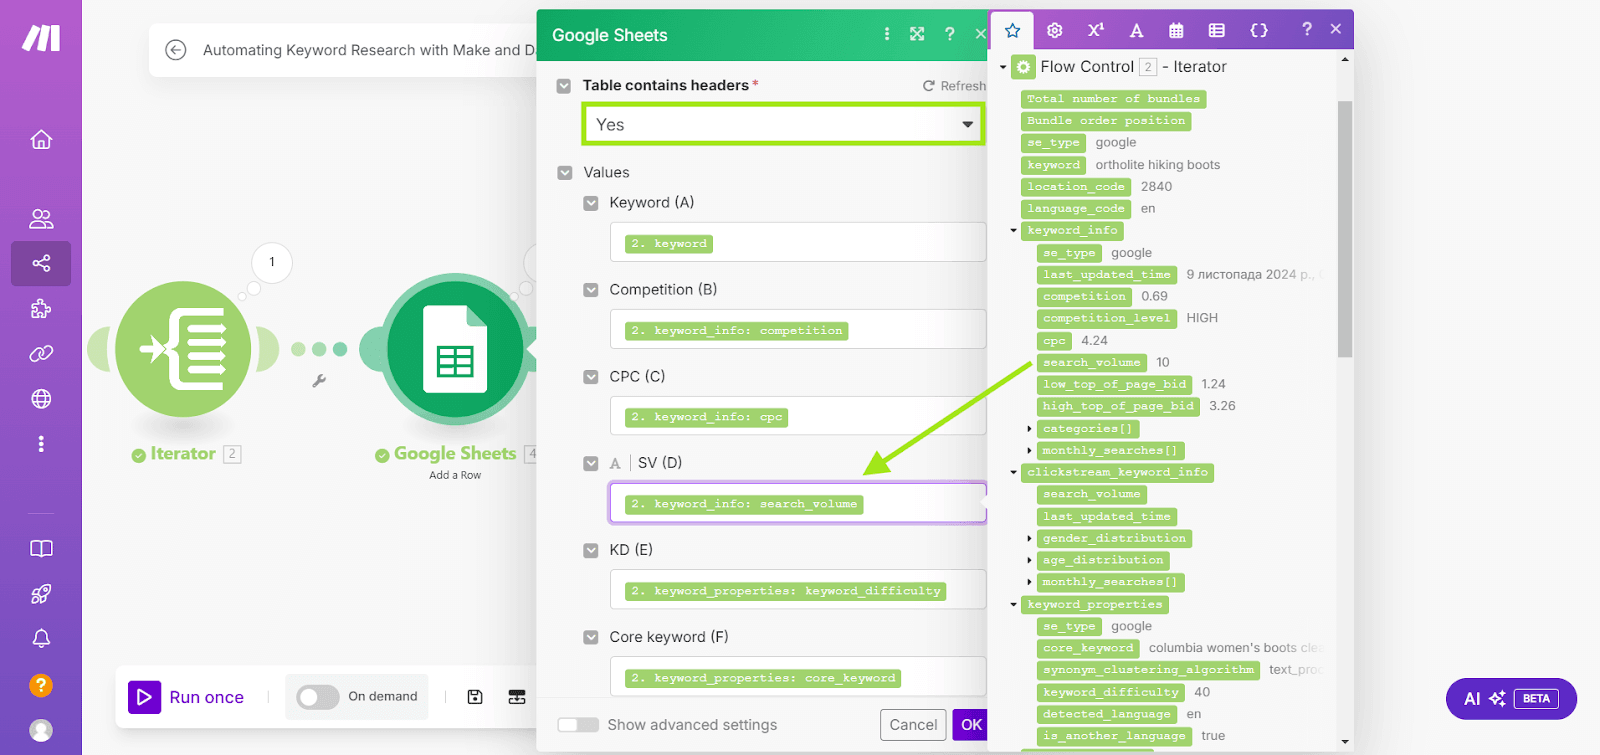Switch to the math functions tab

pyautogui.click(x=1095, y=30)
